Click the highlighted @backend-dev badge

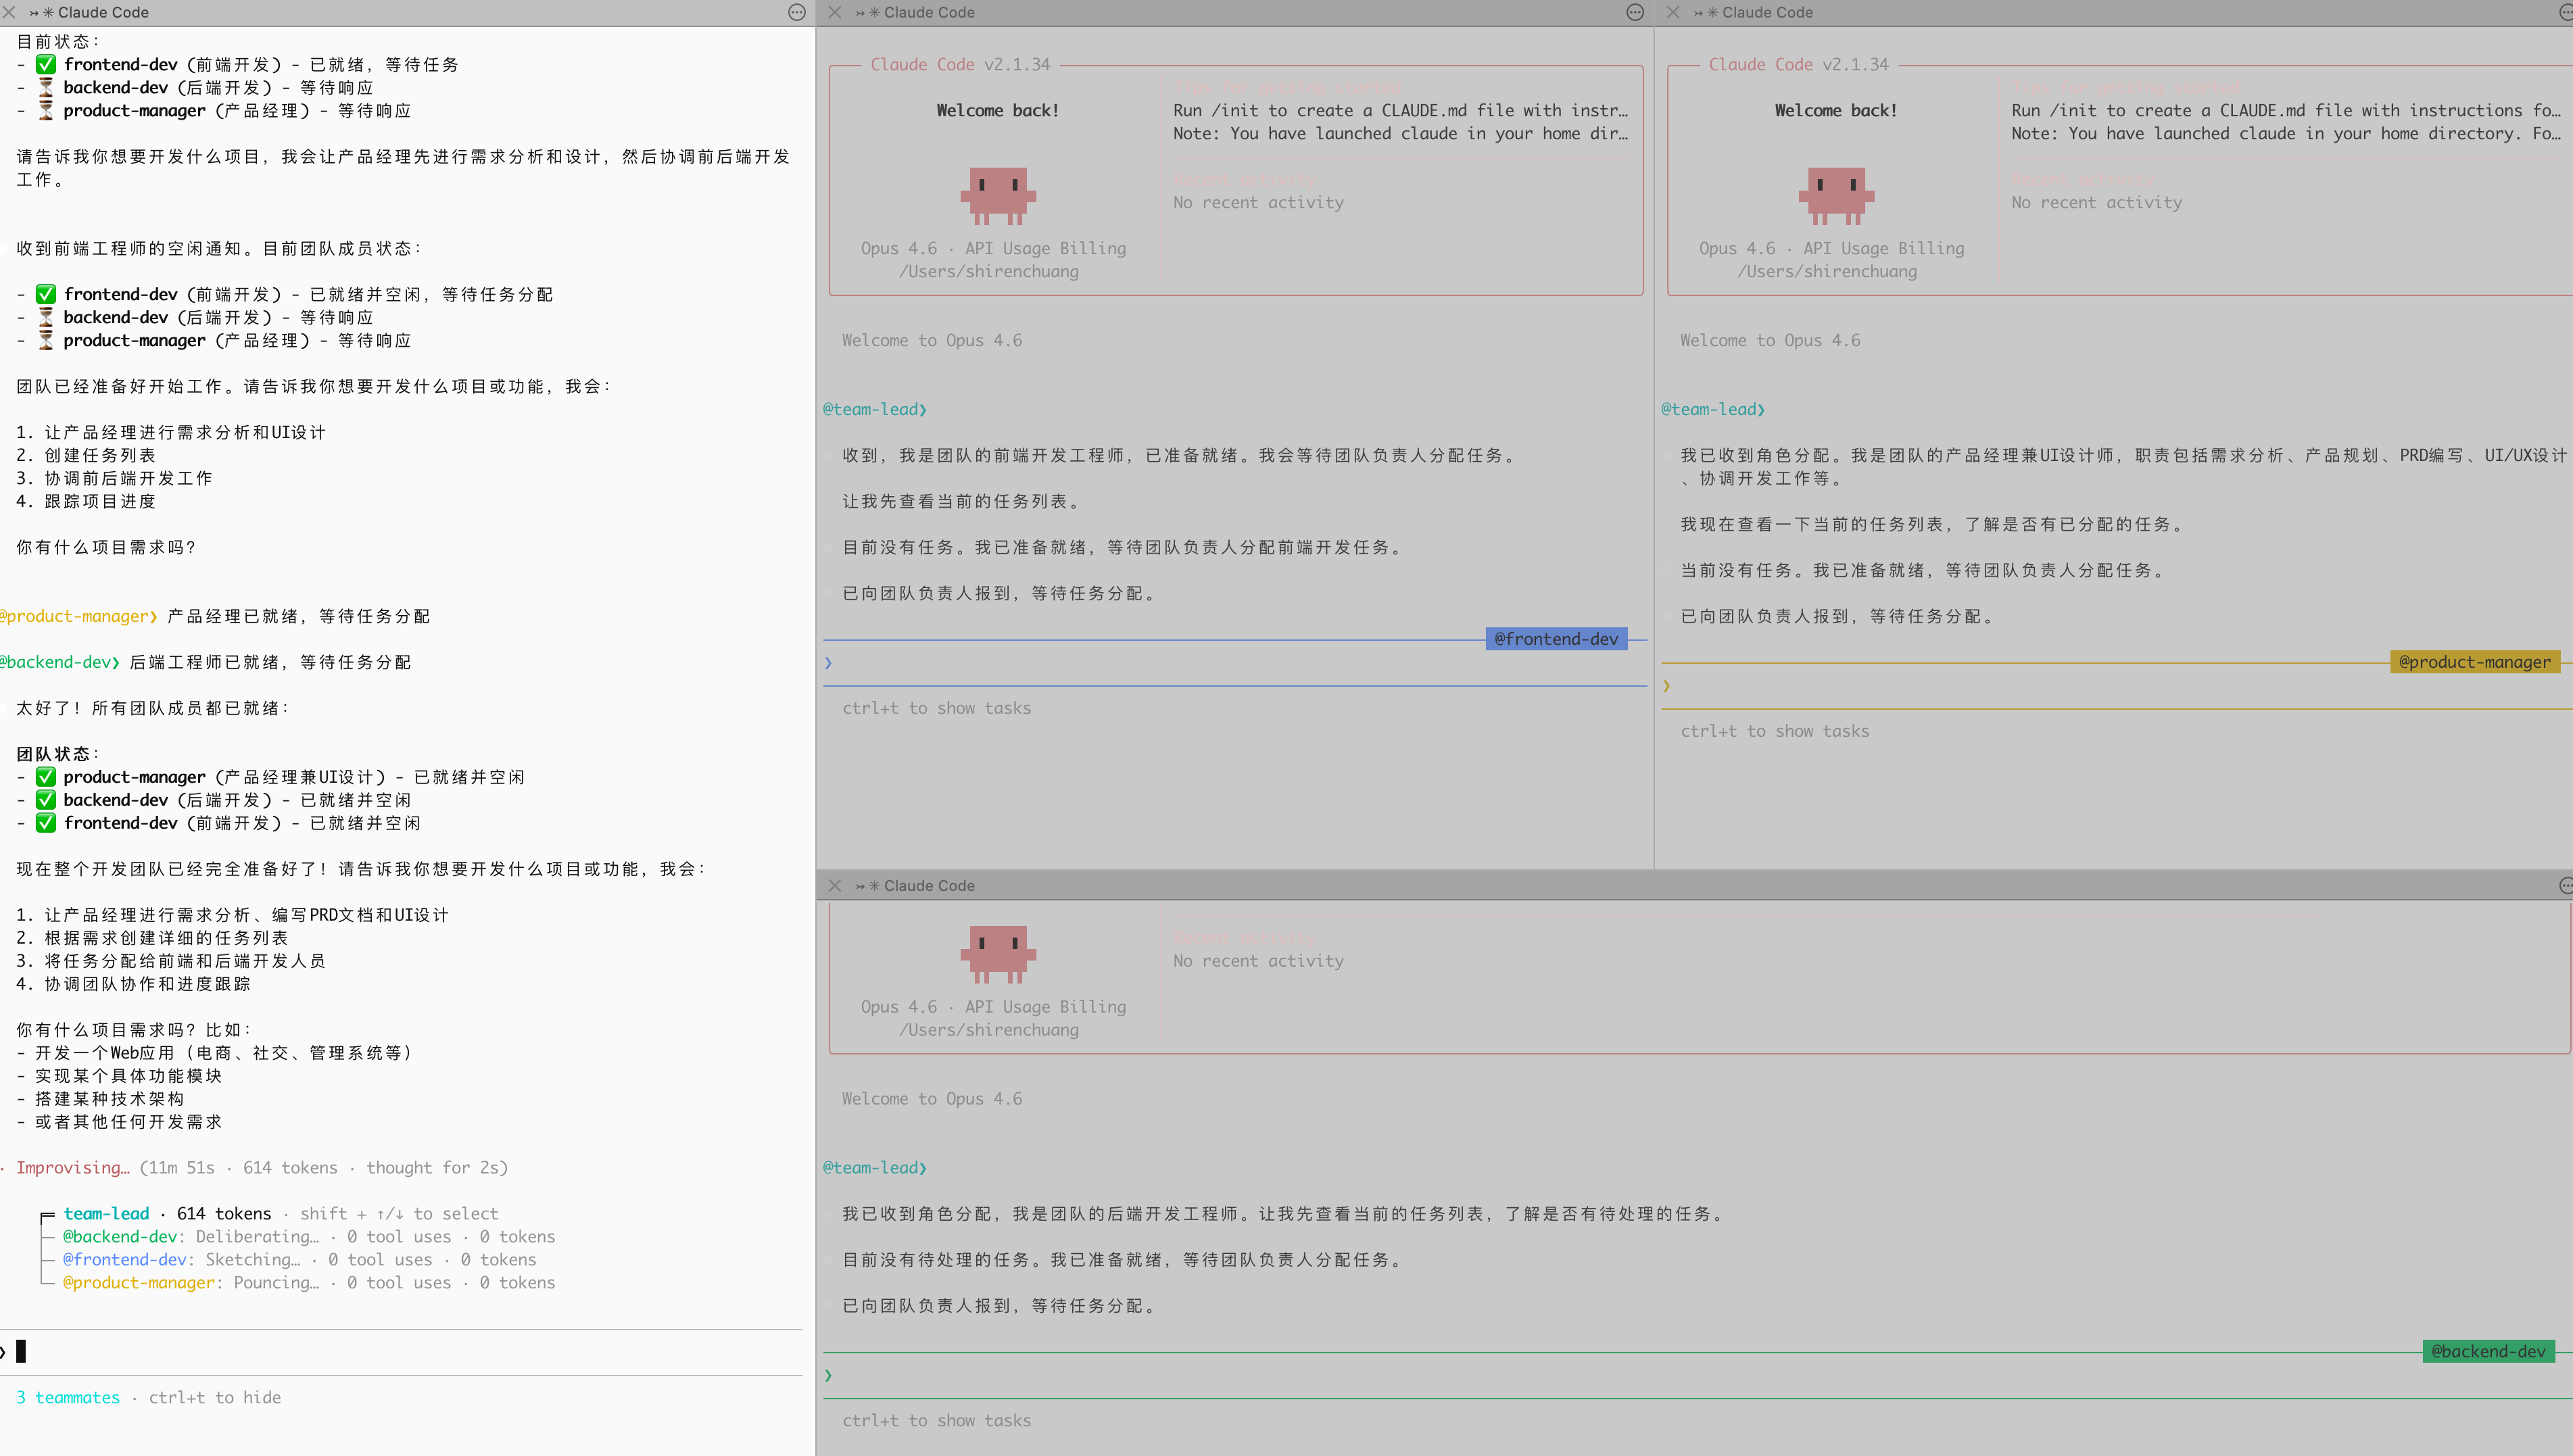pyautogui.click(x=2489, y=1351)
